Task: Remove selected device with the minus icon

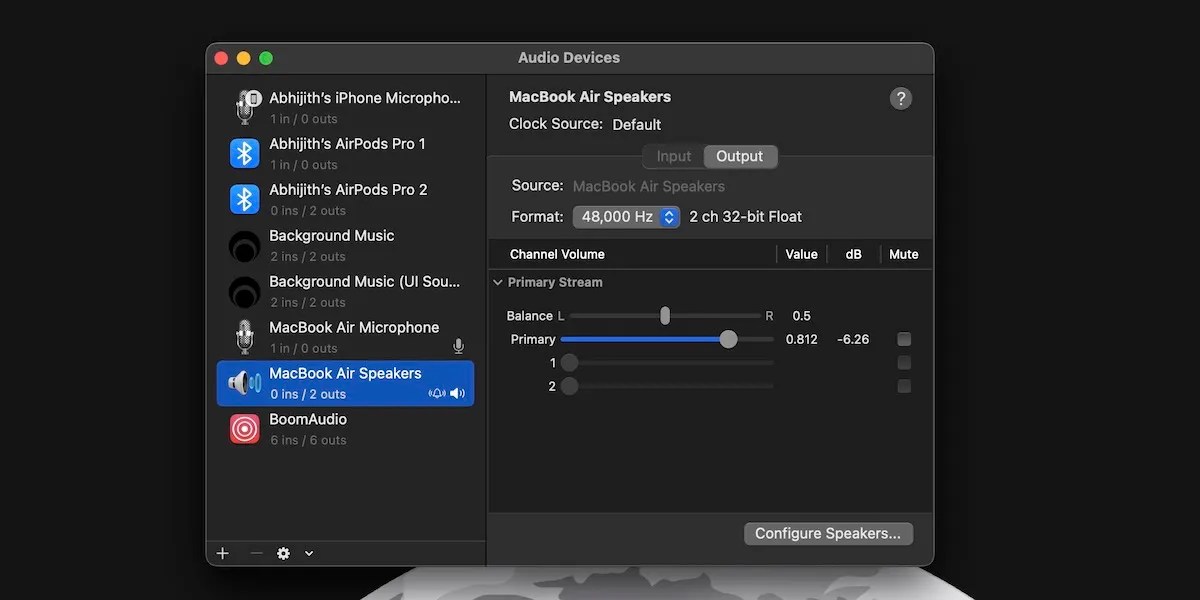Action: (x=253, y=552)
